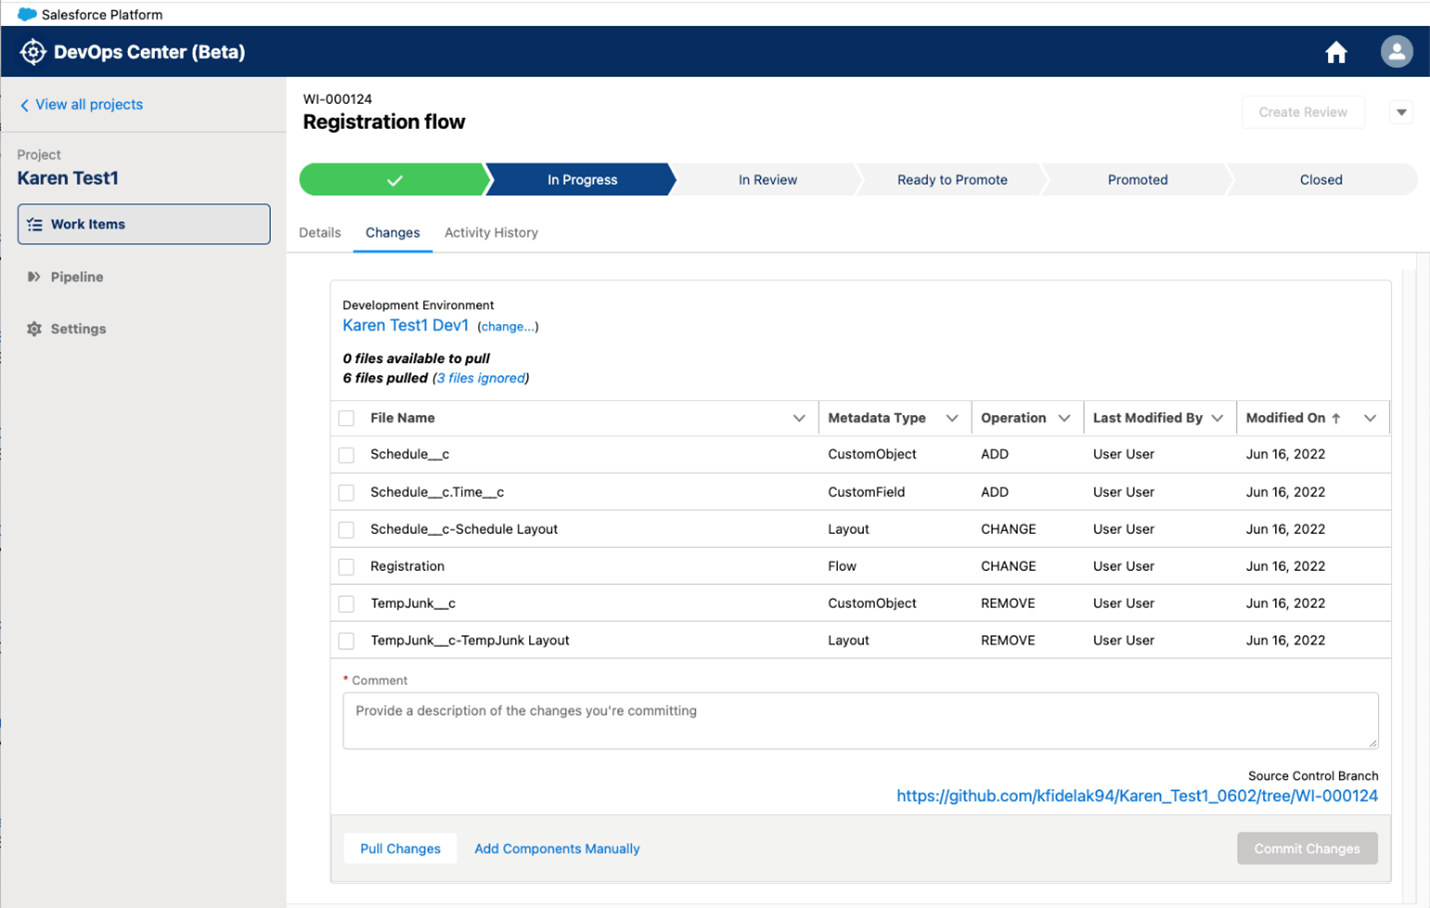Click the Home icon in header
Image resolution: width=1430 pixels, height=908 pixels.
tap(1336, 52)
